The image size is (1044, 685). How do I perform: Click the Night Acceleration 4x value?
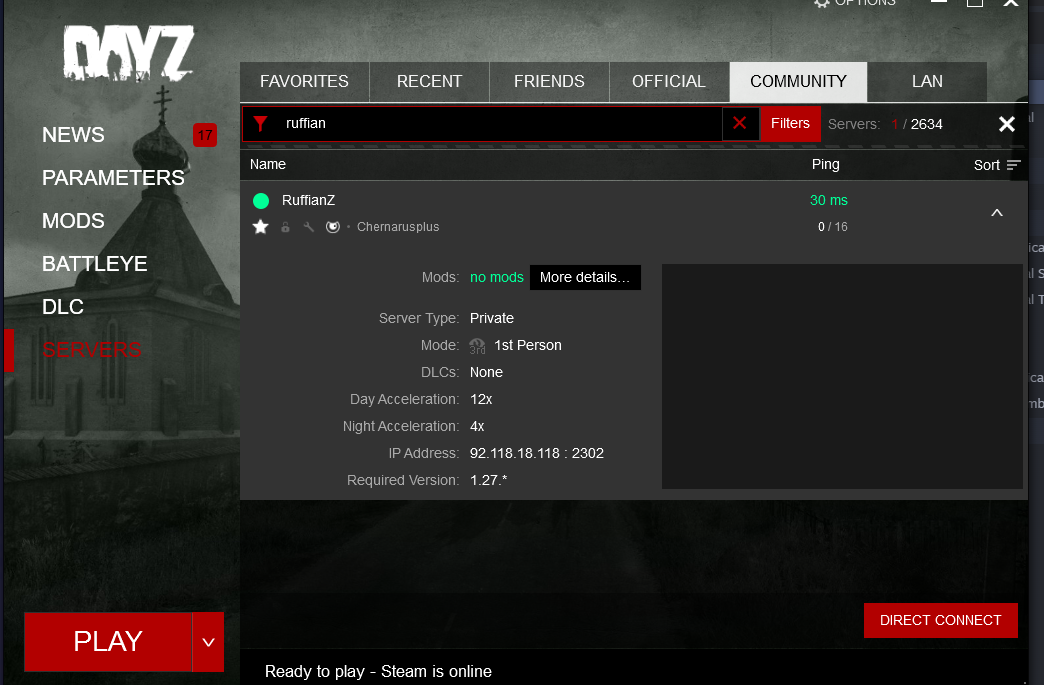tap(477, 426)
